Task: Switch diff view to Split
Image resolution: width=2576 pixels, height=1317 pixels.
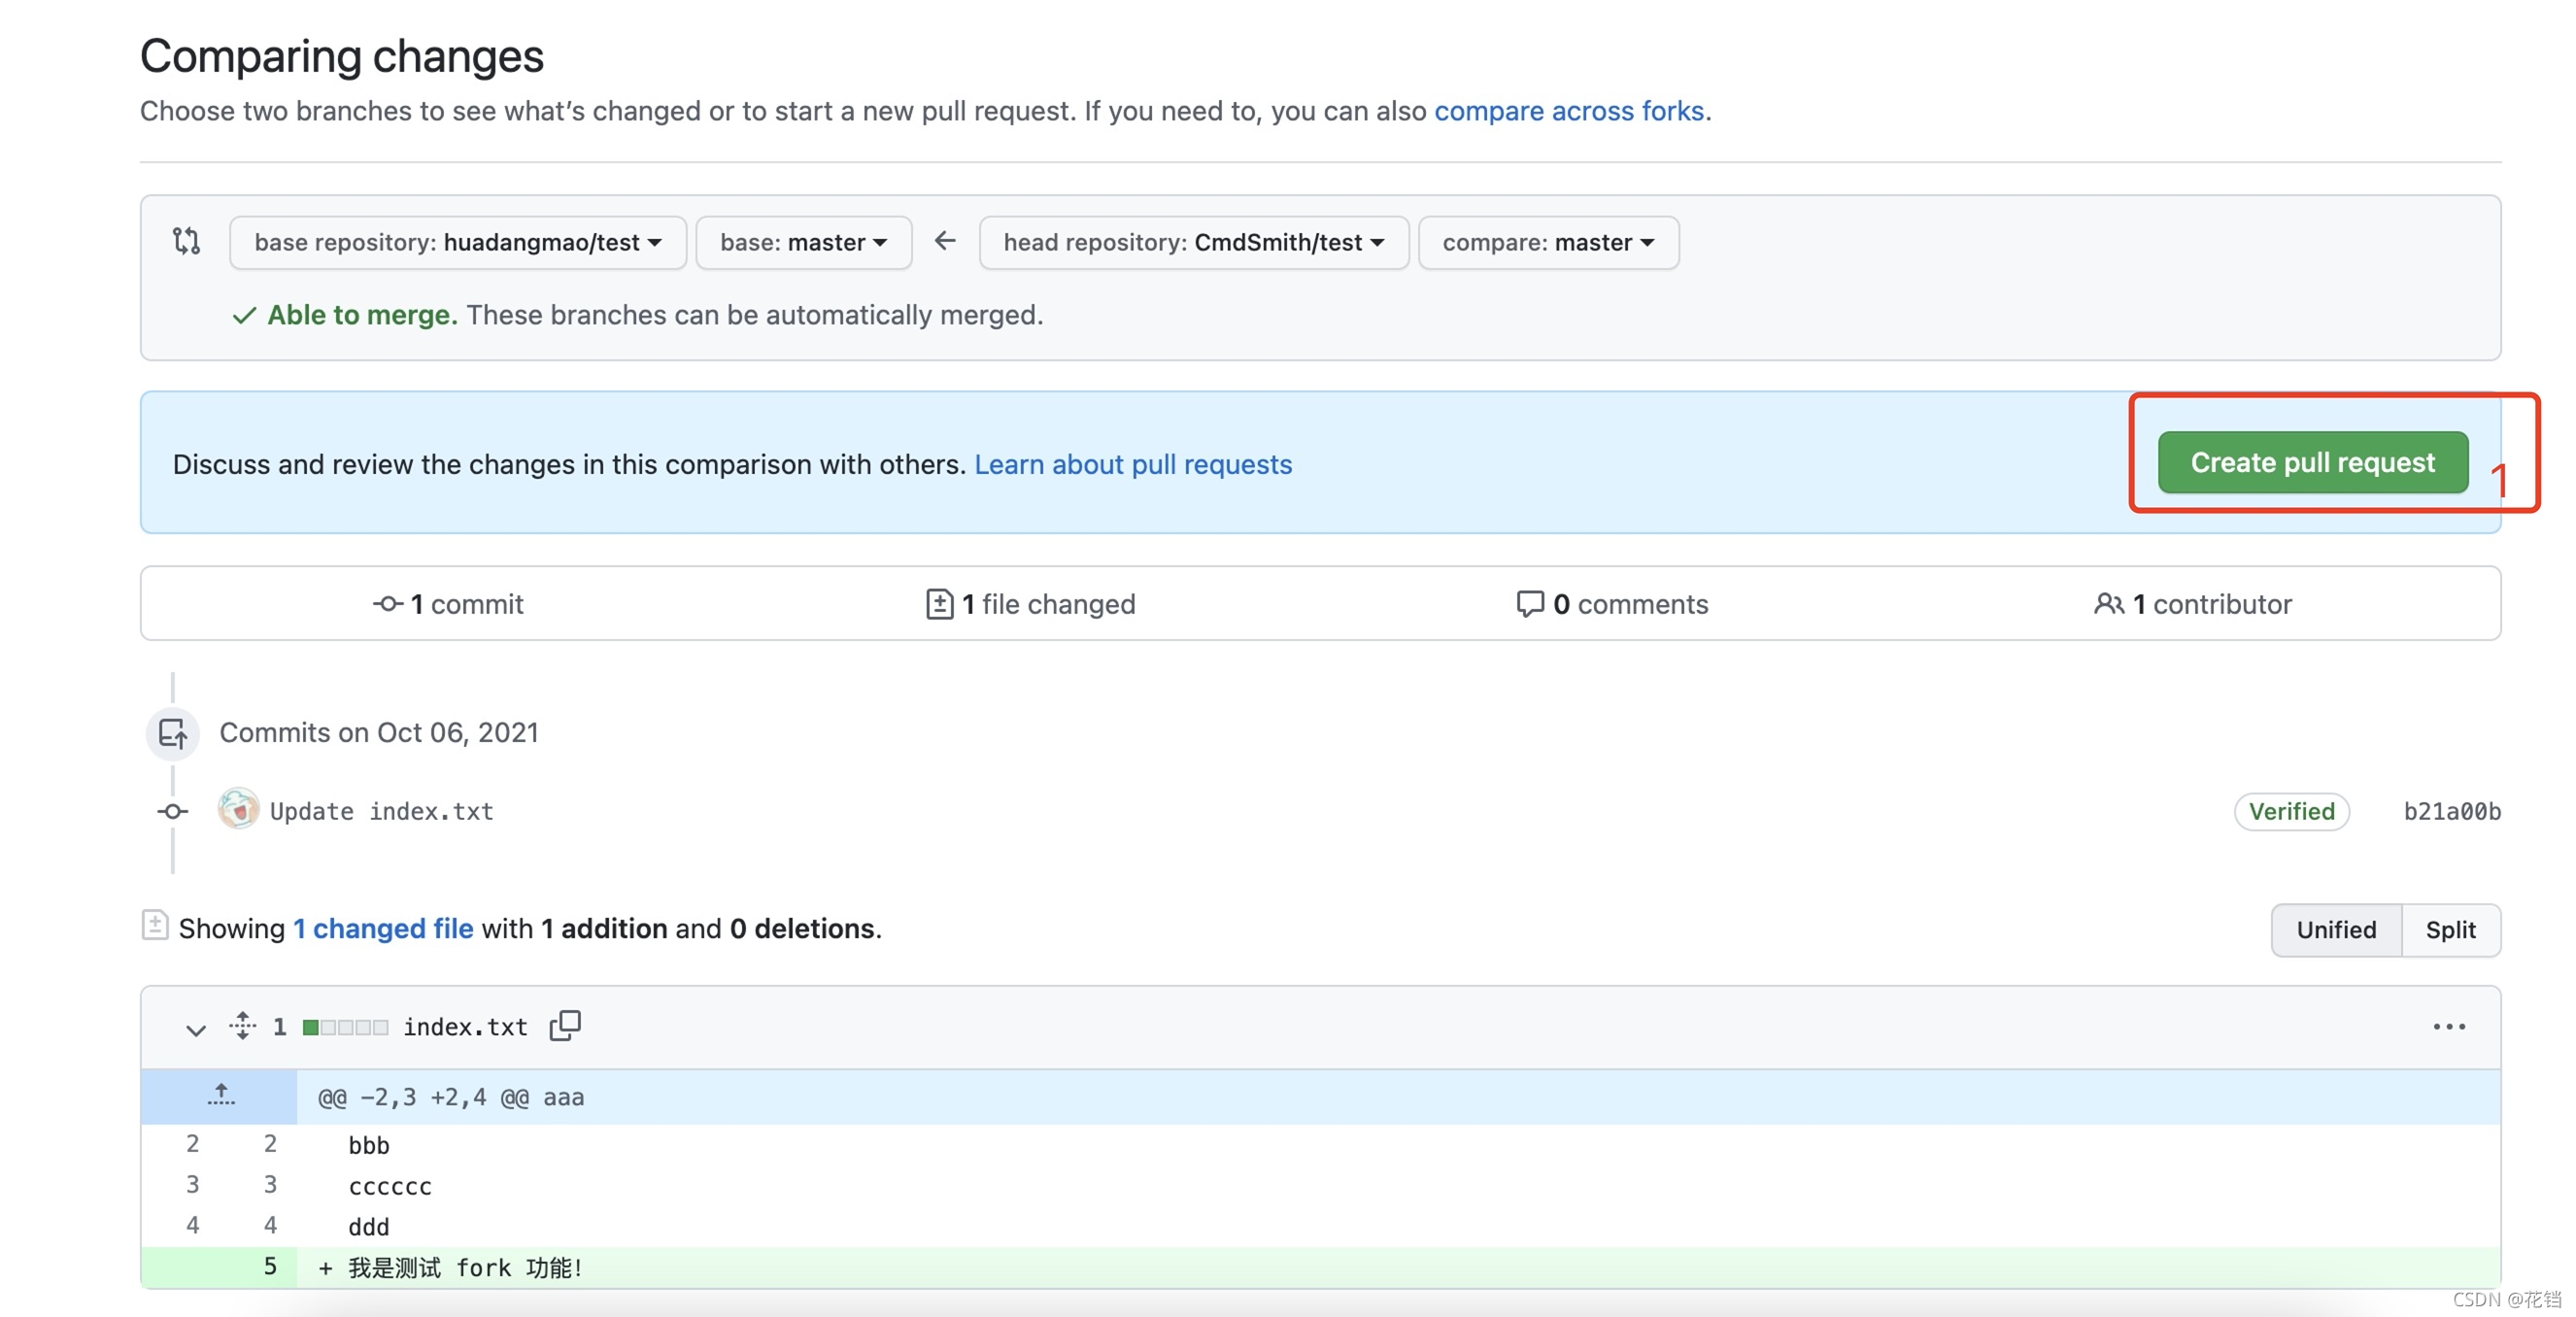Action: tap(2450, 930)
